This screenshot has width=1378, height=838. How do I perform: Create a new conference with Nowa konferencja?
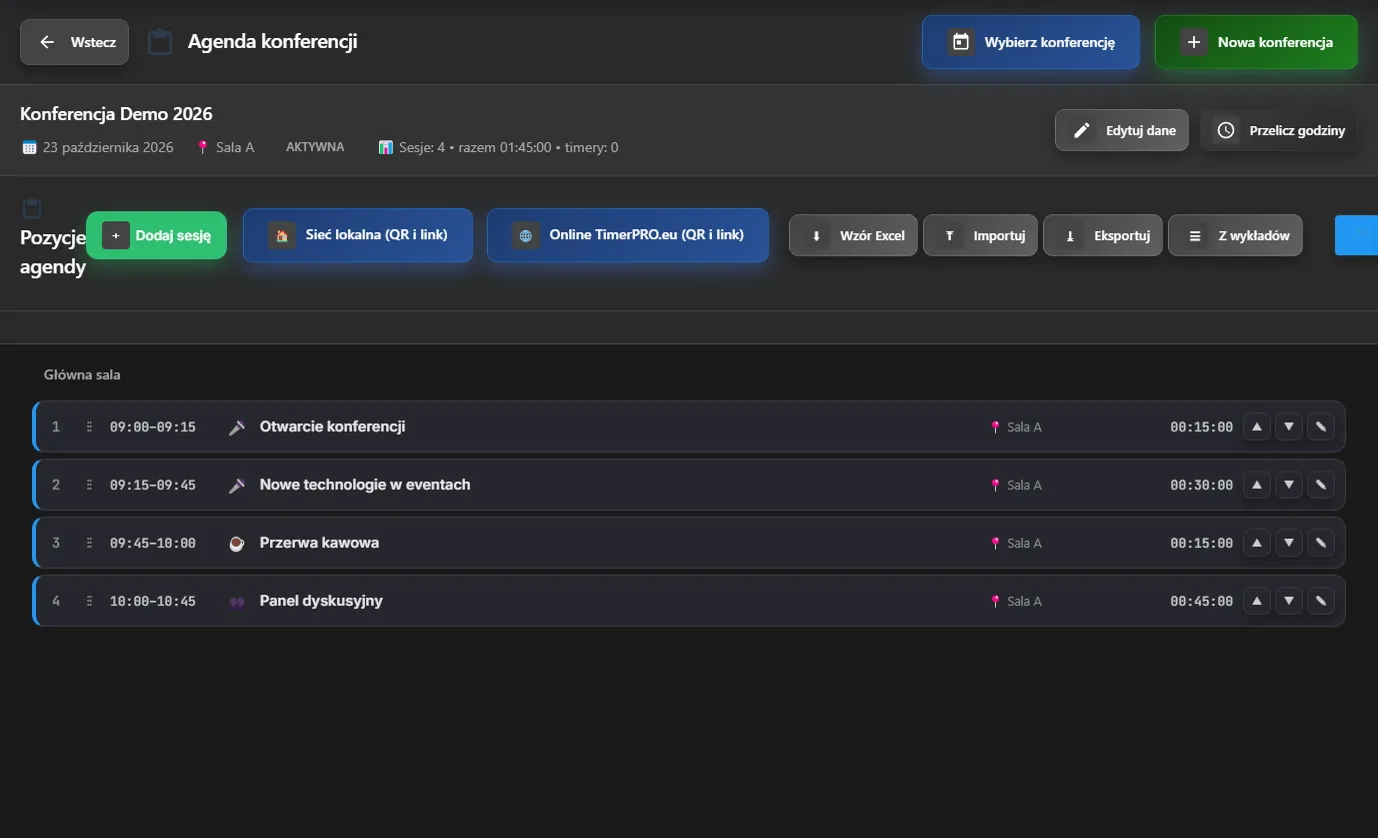point(1256,42)
